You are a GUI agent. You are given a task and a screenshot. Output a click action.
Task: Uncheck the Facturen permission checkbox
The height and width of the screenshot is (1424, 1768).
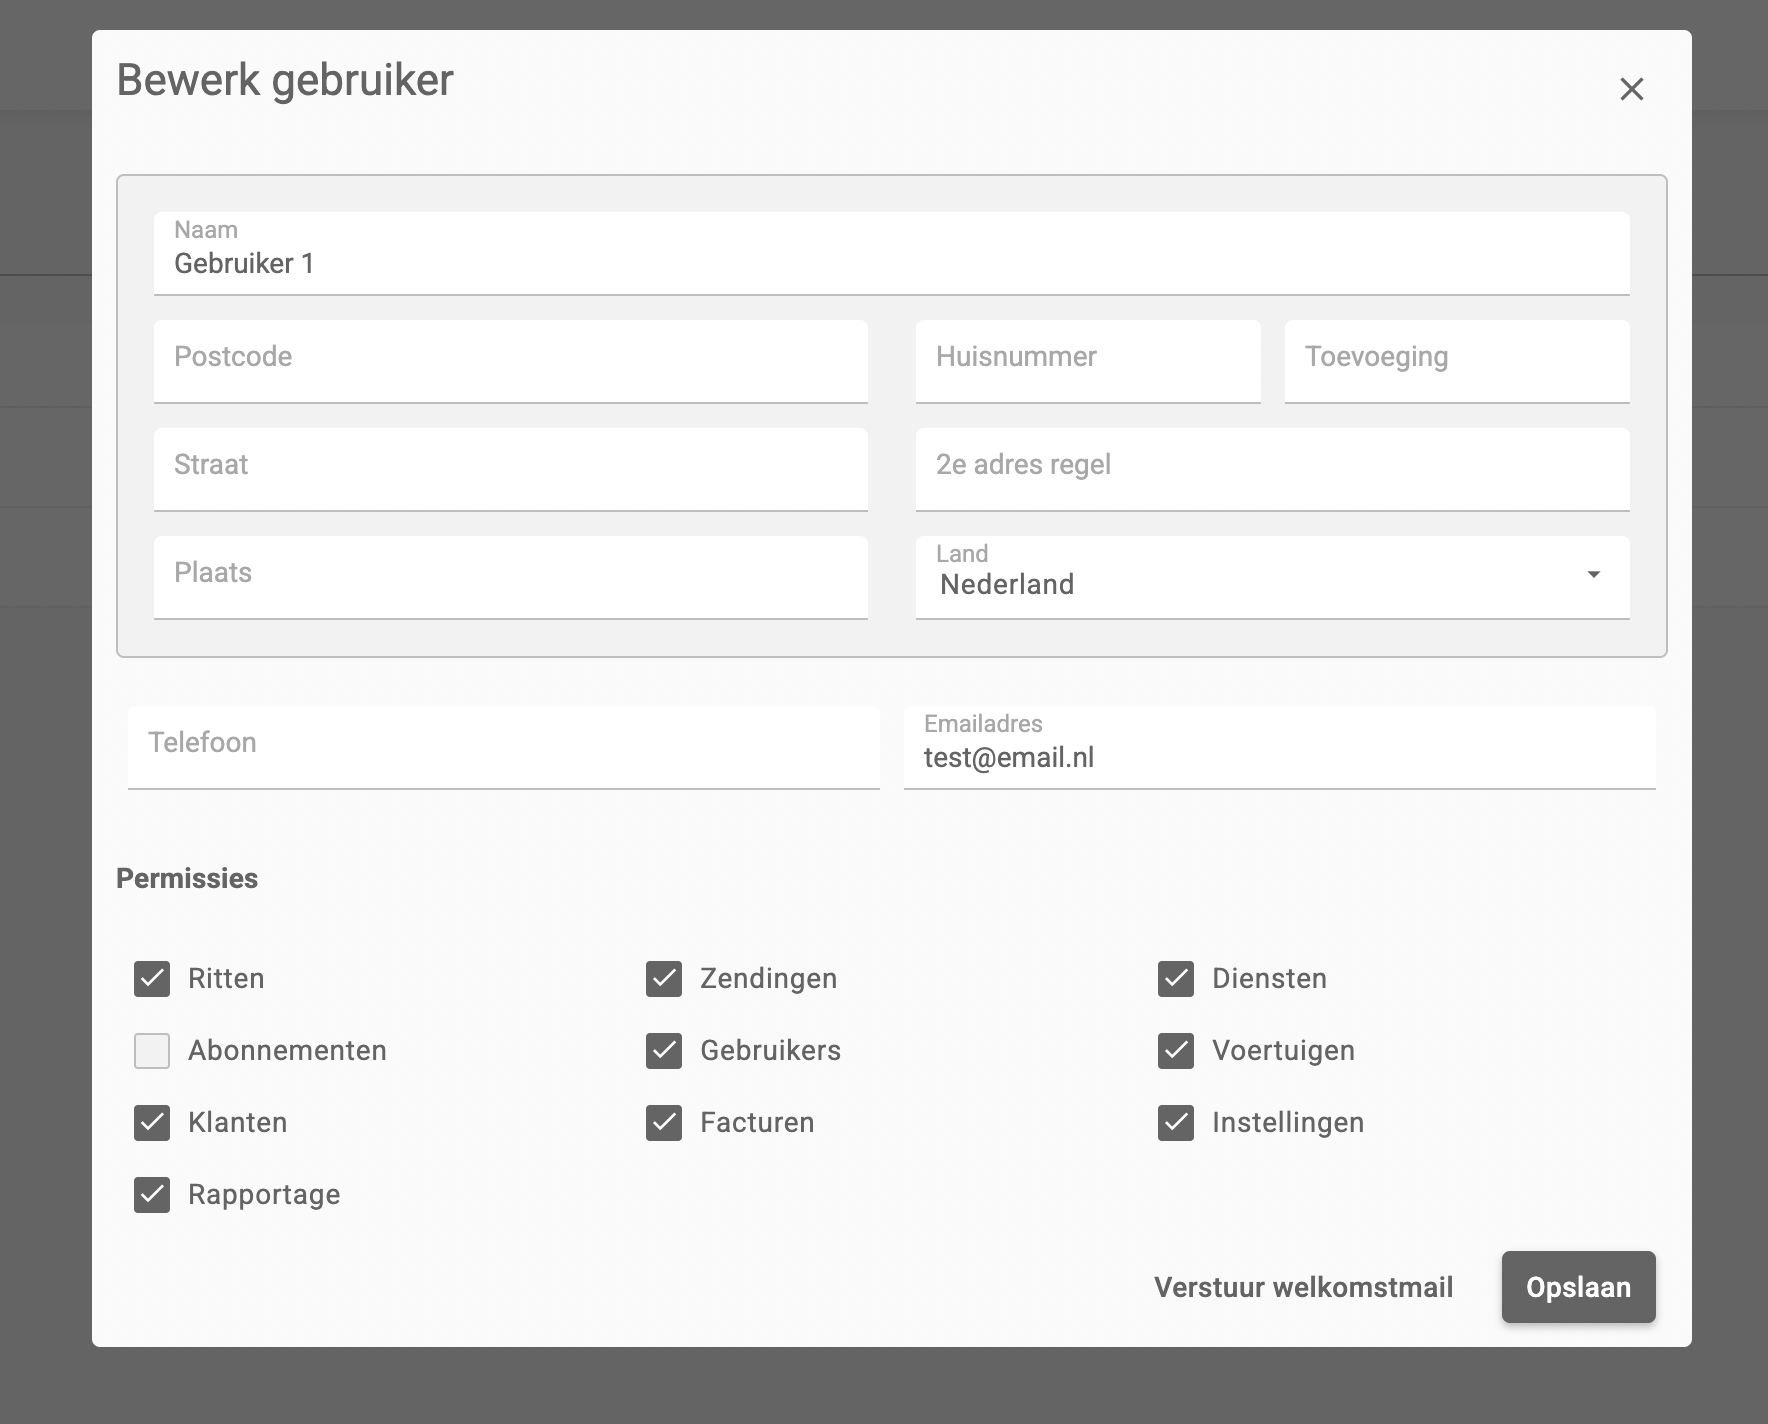click(664, 1123)
